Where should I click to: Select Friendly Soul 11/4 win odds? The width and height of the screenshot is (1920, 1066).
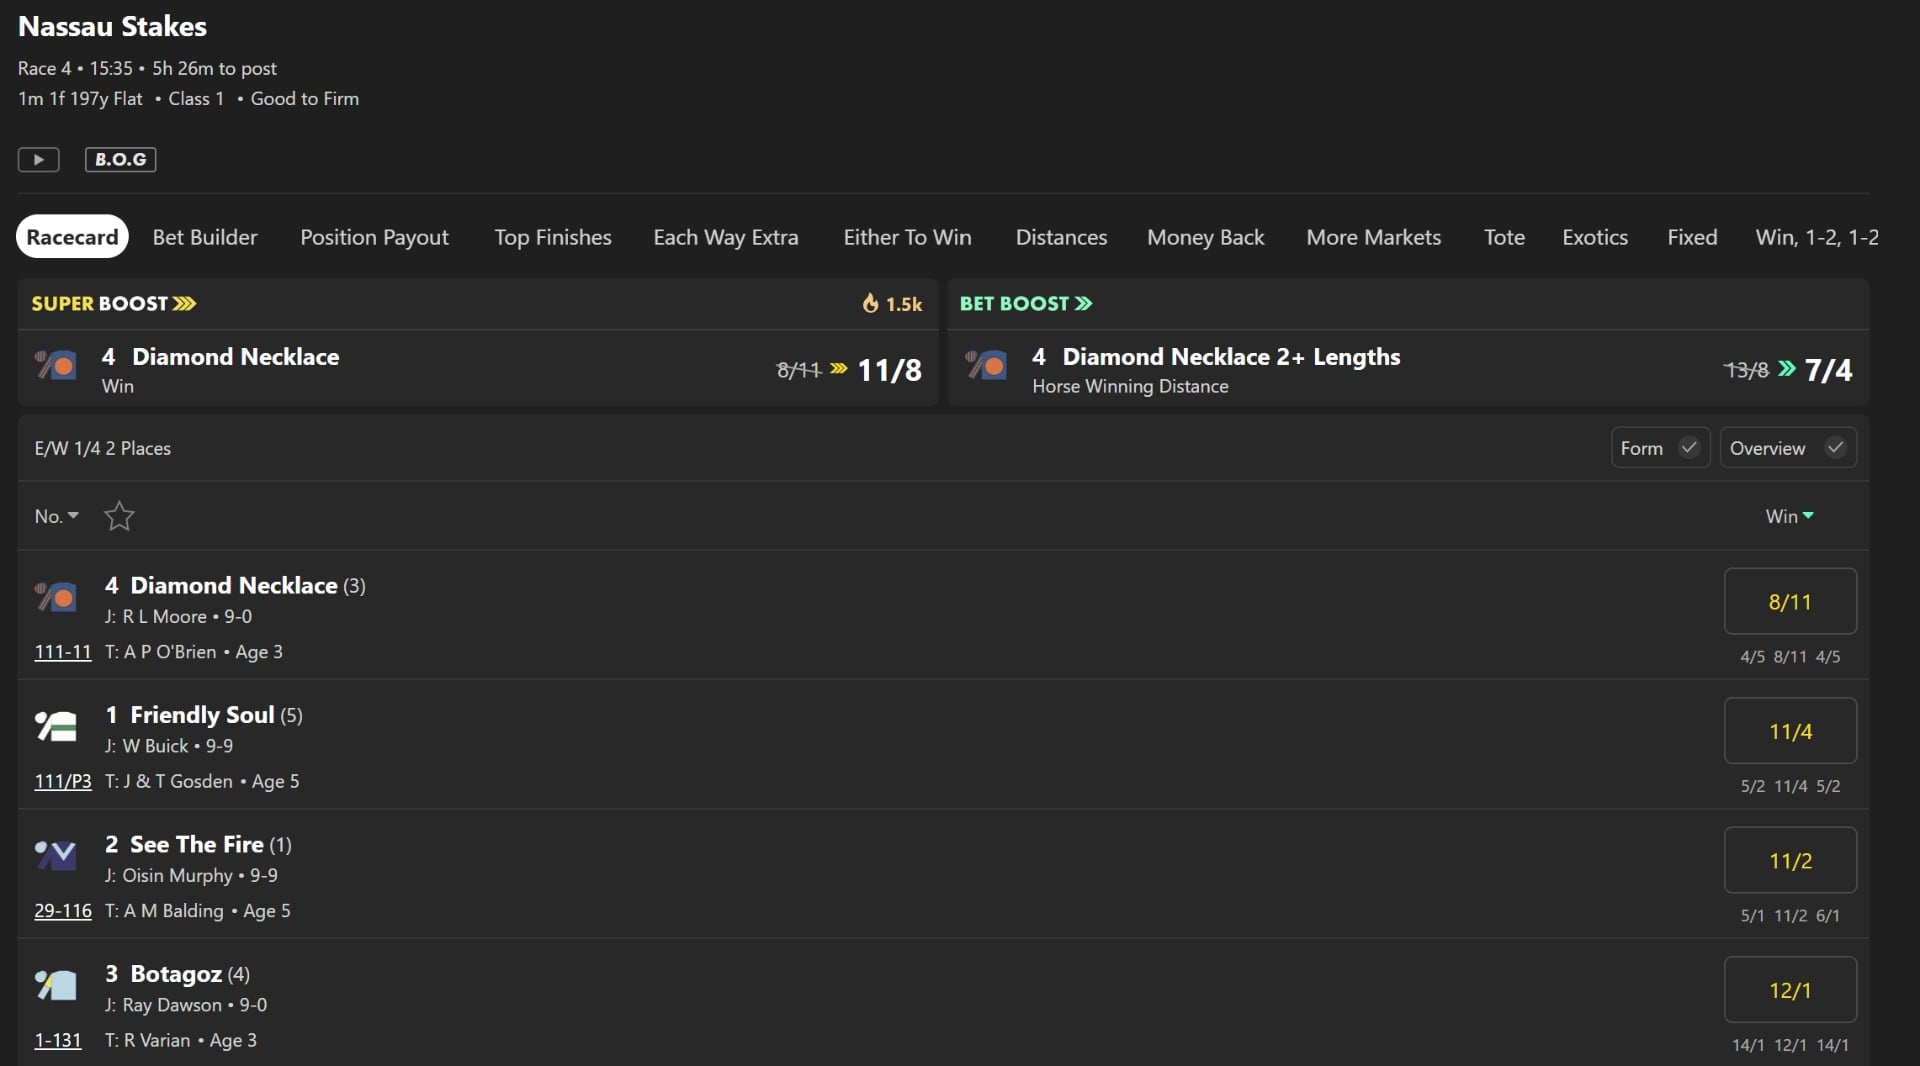point(1790,731)
